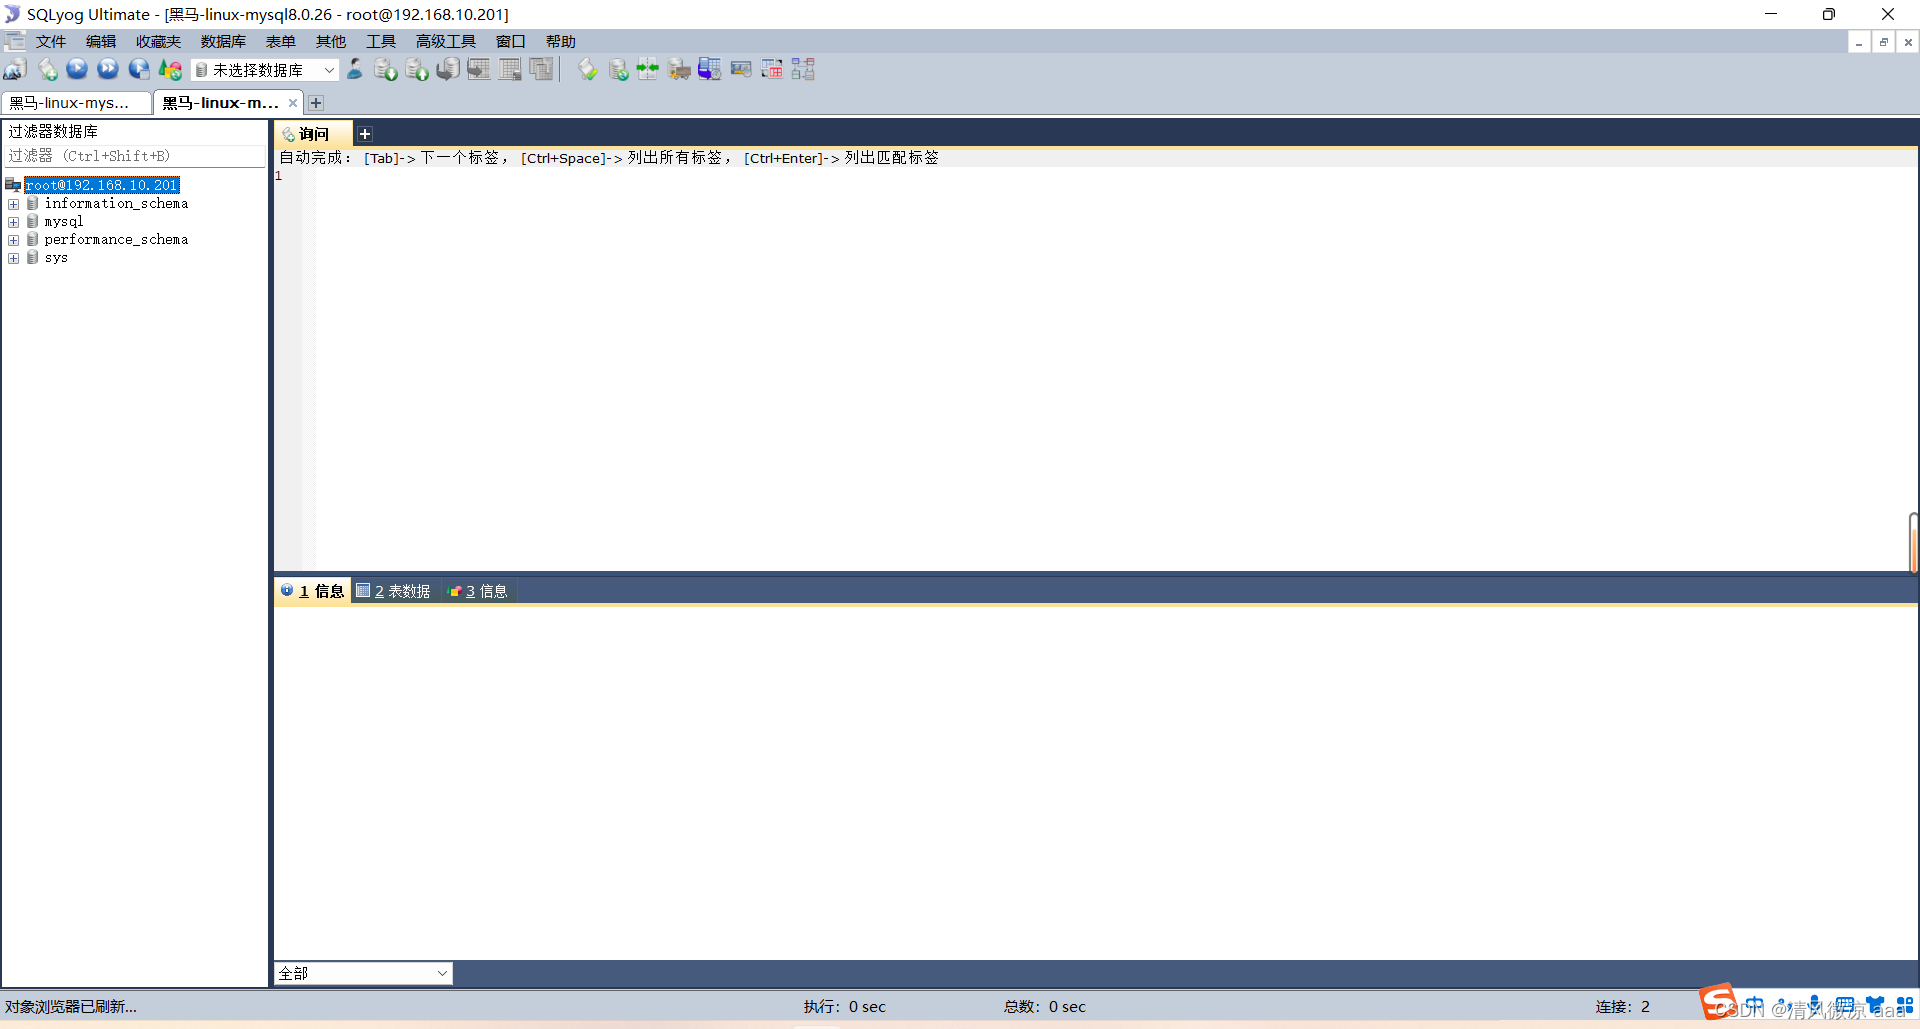Close the active 黑马-linux-m connection tab
Image resolution: width=1920 pixels, height=1029 pixels.
click(x=293, y=103)
